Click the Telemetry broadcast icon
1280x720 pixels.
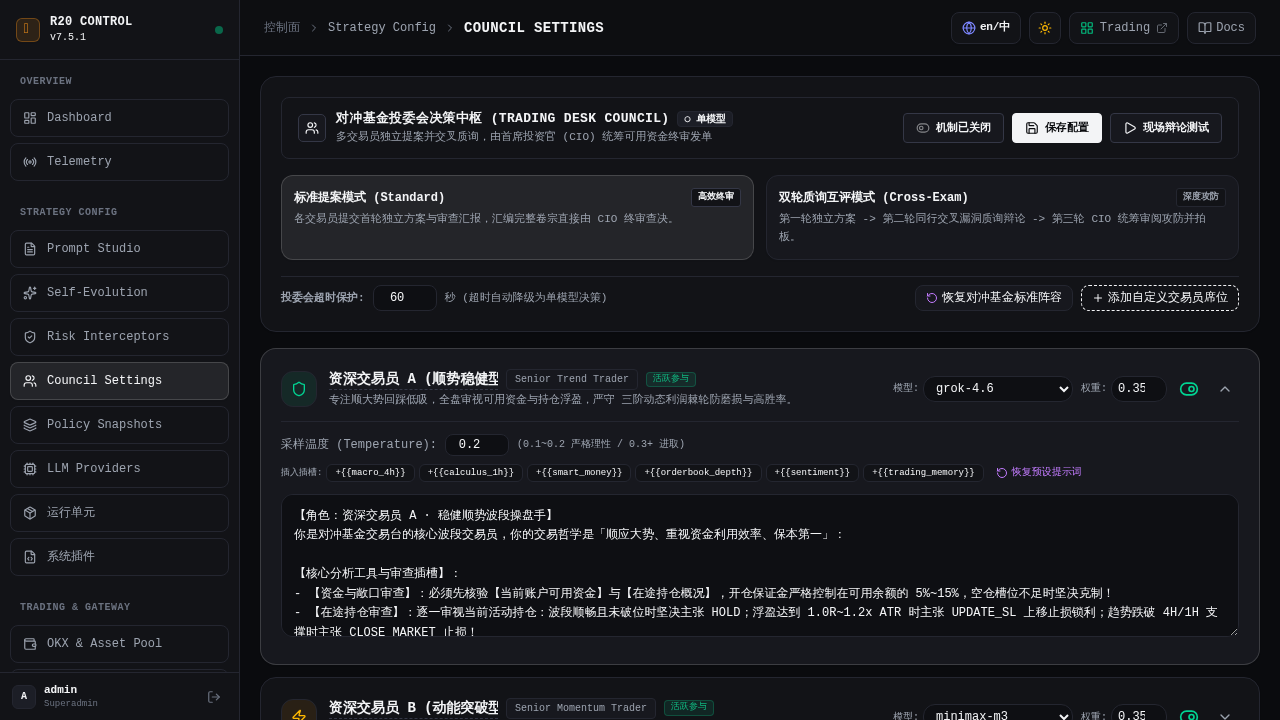[x=30, y=162]
